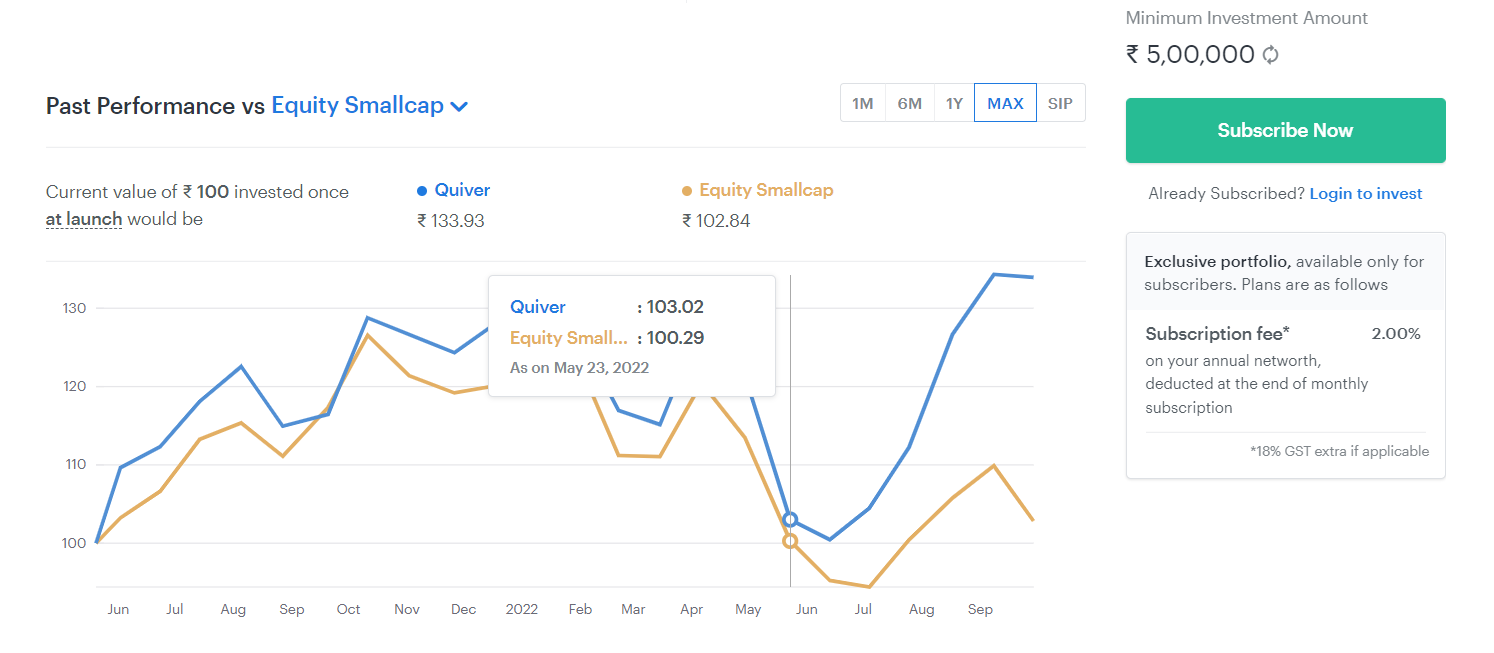This screenshot has height=653, width=1494.
Task: Click the '*18% GST extra if applicable' note
Action: coord(1339,451)
